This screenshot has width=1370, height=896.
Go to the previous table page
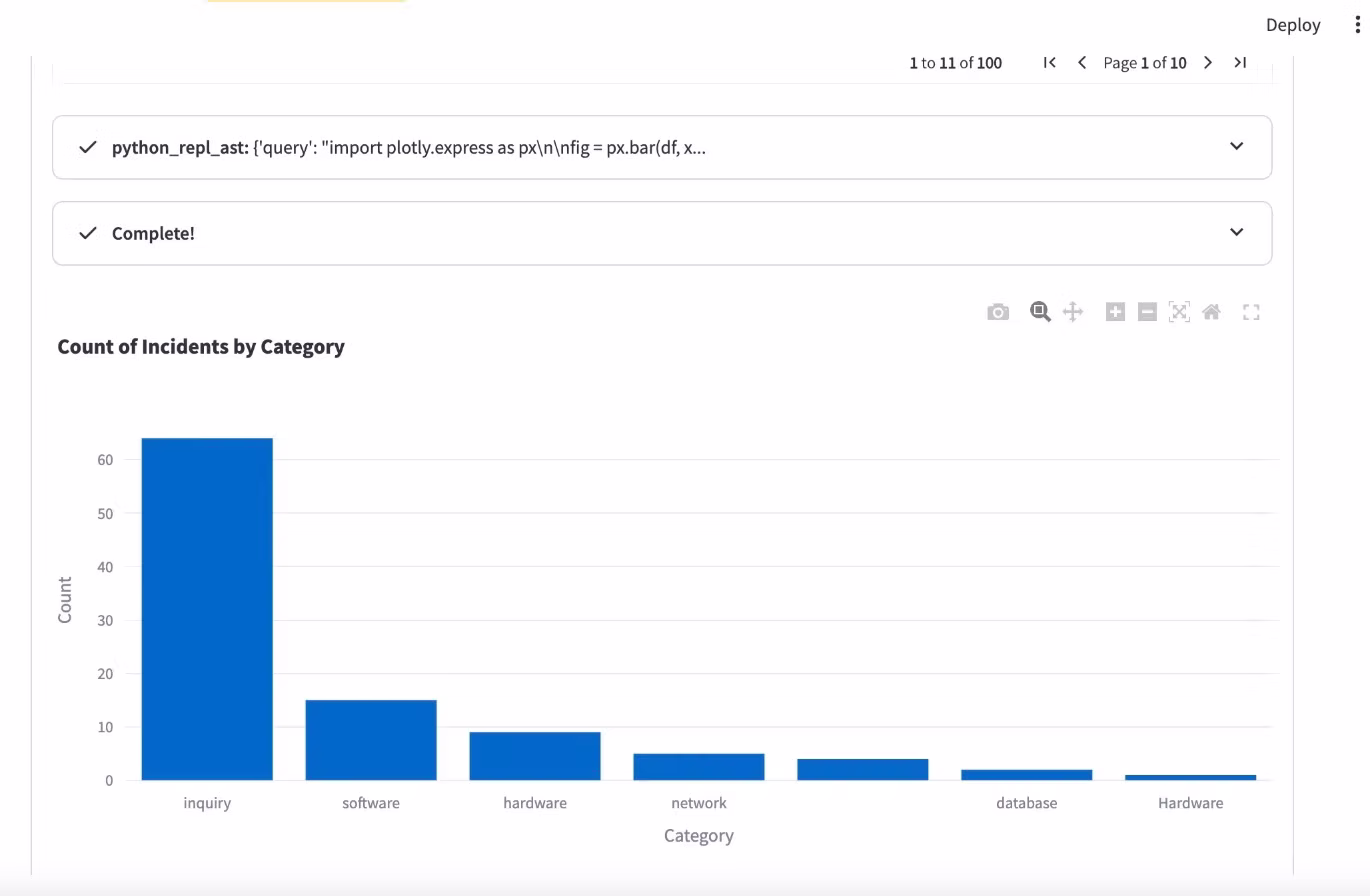coord(1082,63)
